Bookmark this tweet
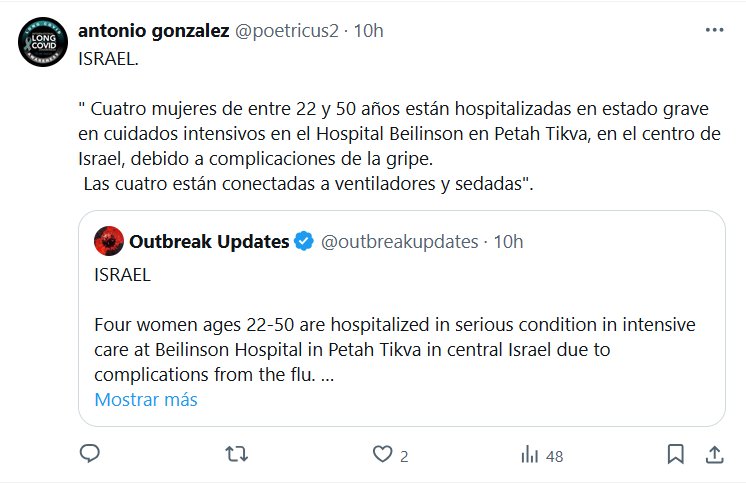 pyautogui.click(x=675, y=455)
